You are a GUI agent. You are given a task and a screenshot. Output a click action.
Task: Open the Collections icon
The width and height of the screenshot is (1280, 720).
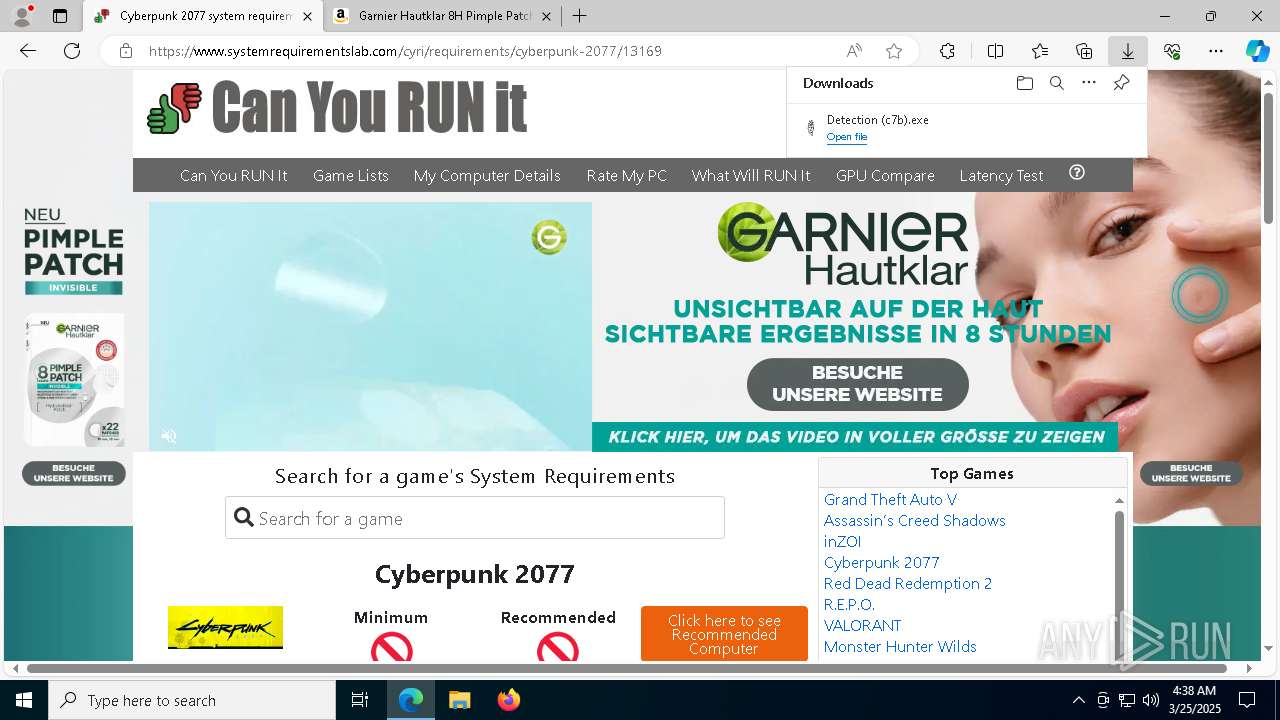[1084, 51]
